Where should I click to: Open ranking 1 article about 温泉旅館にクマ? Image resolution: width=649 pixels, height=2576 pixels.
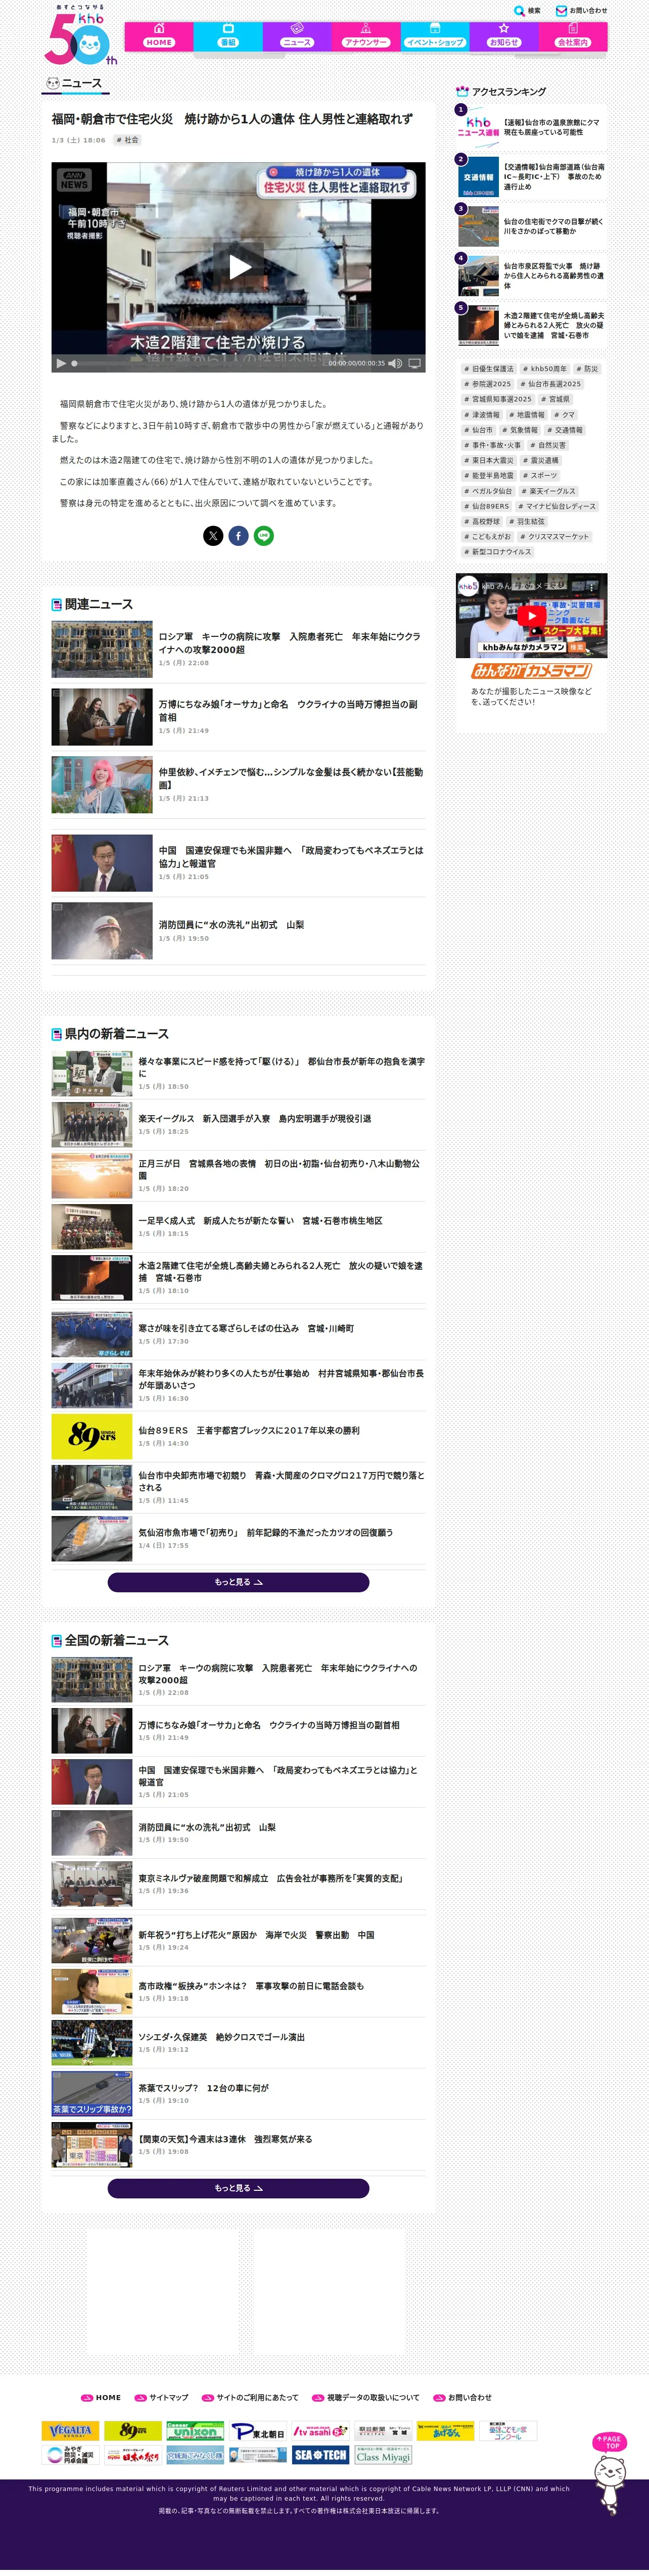tap(531, 127)
